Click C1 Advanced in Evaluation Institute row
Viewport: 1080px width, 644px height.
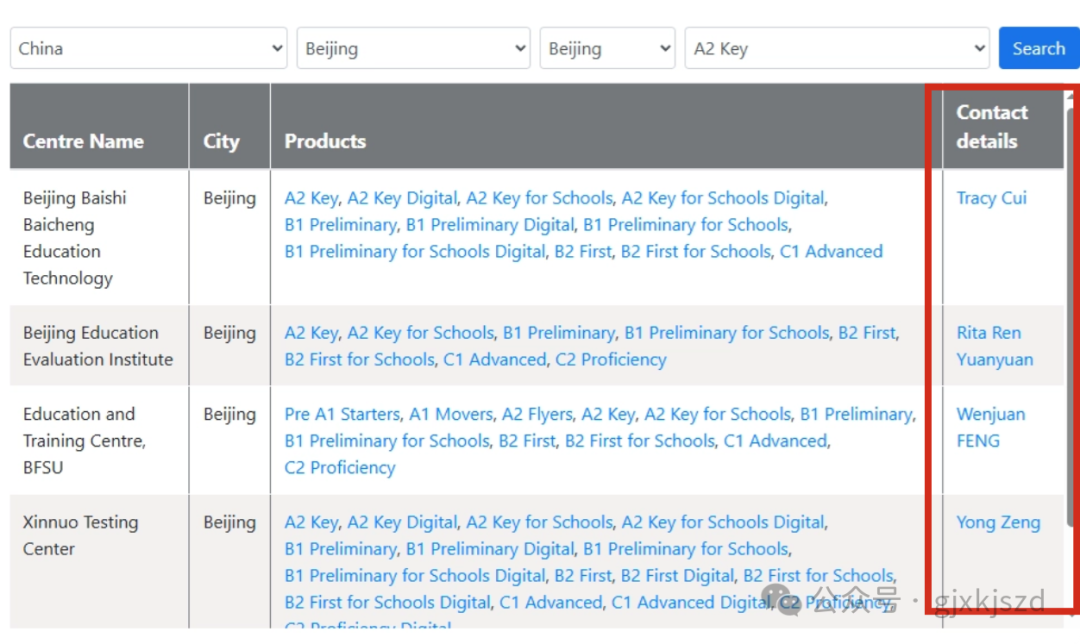tap(495, 360)
